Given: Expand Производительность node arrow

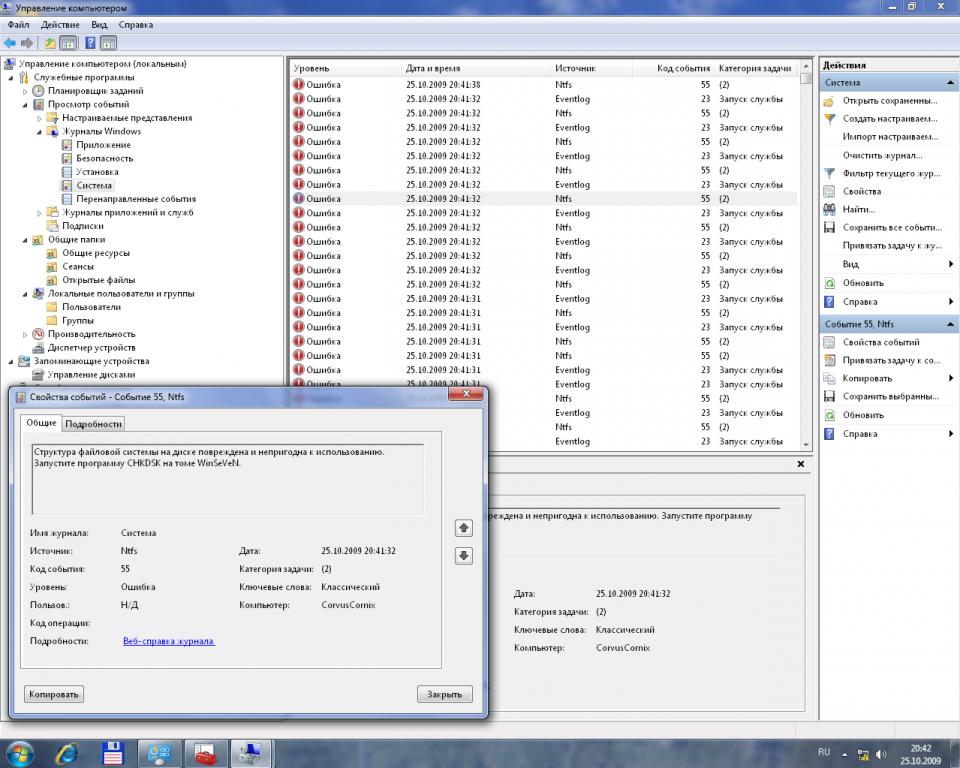Looking at the screenshot, I should tap(25, 334).
